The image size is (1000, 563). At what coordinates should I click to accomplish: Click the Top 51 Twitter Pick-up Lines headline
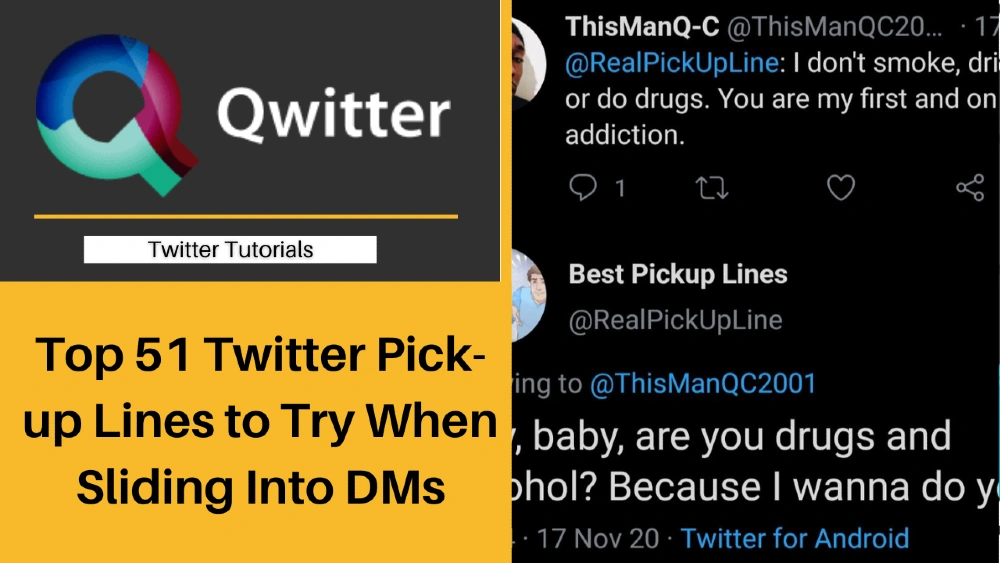coord(260,420)
